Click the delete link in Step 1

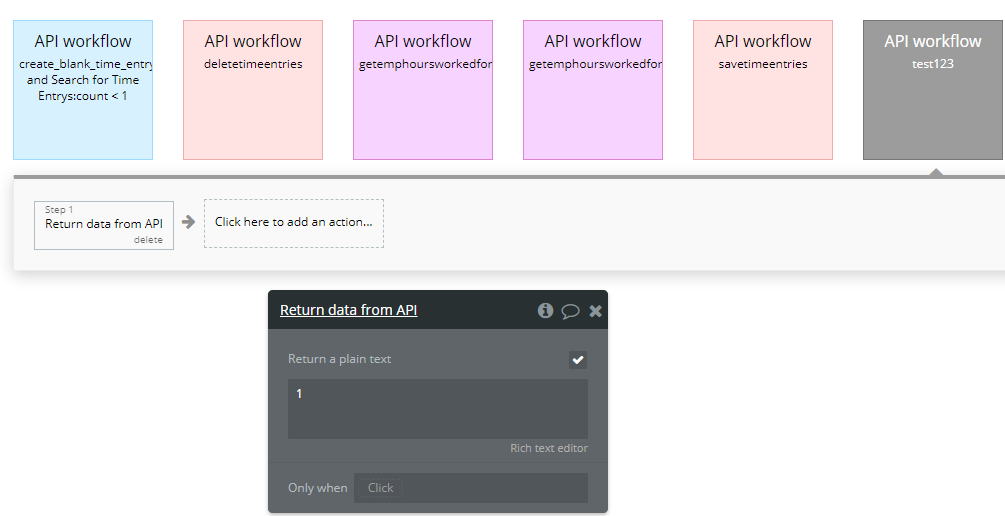click(148, 240)
